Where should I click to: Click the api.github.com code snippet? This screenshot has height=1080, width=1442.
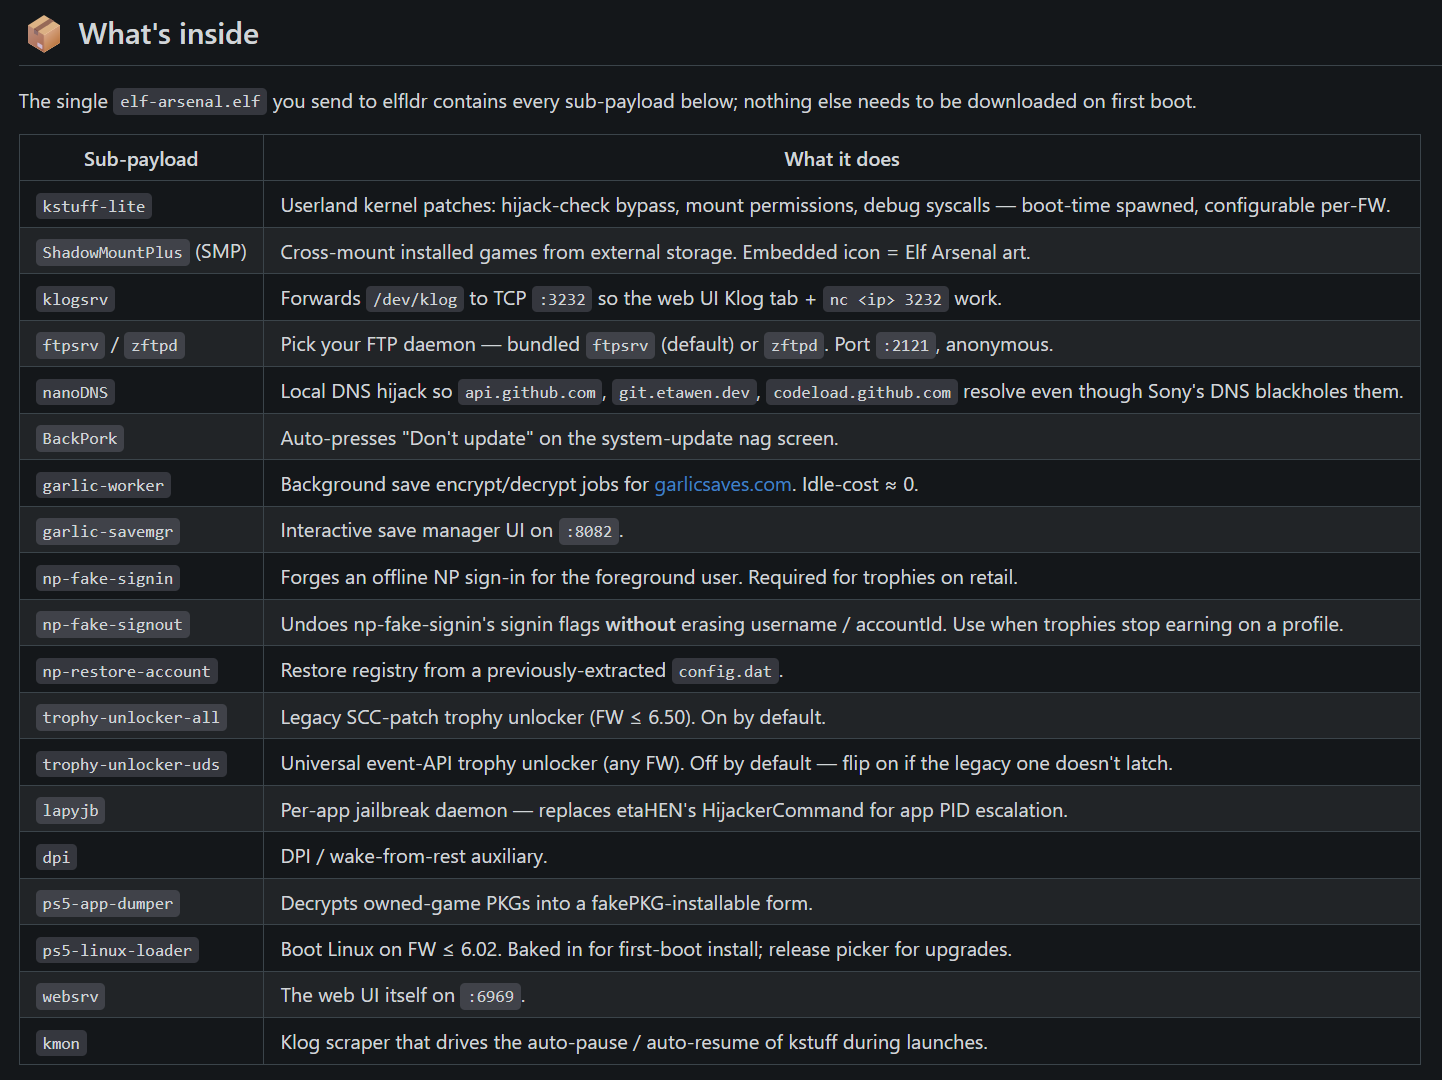click(x=530, y=392)
